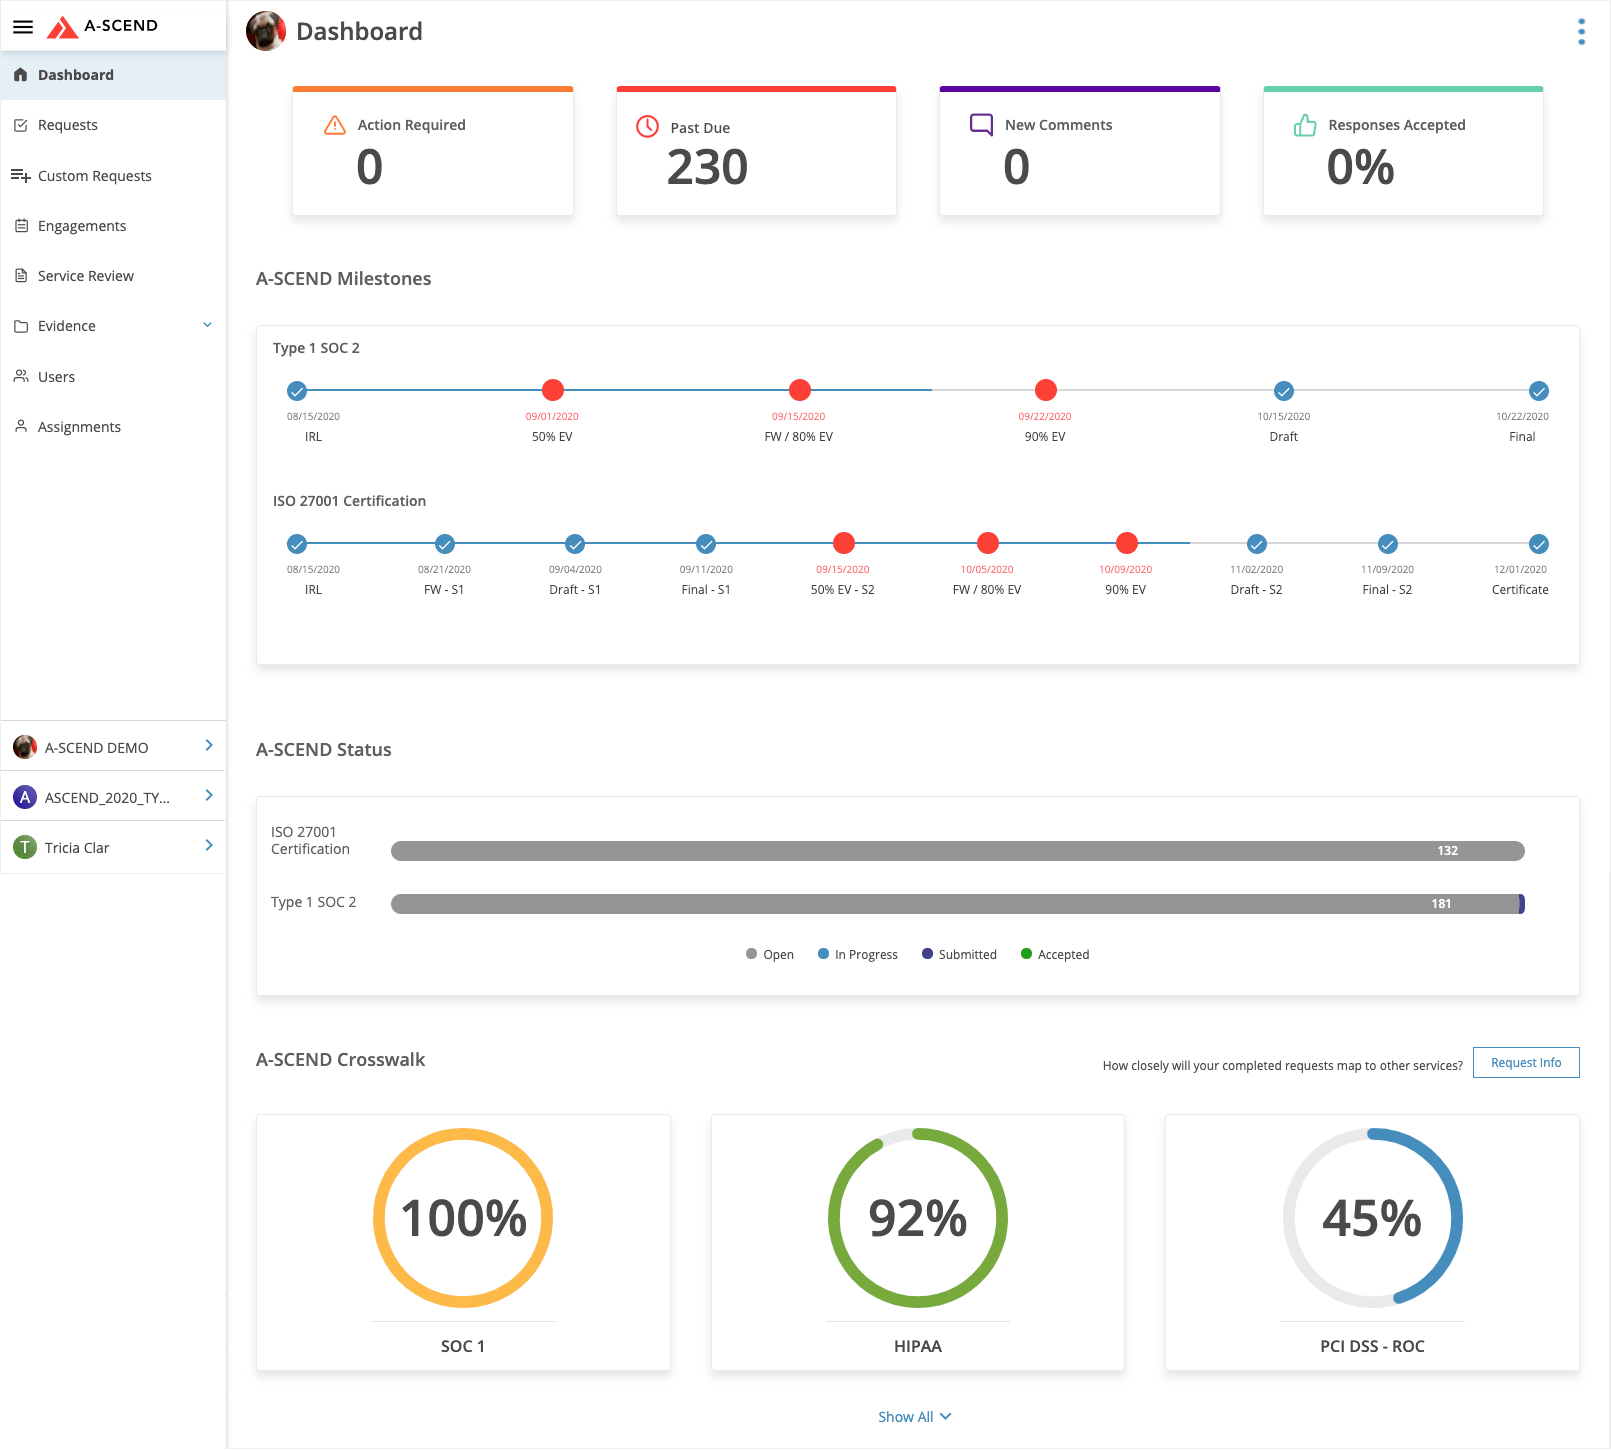1611x1450 pixels.
Task: Open the hamburger menu to collapse sidebar
Action: (22, 27)
